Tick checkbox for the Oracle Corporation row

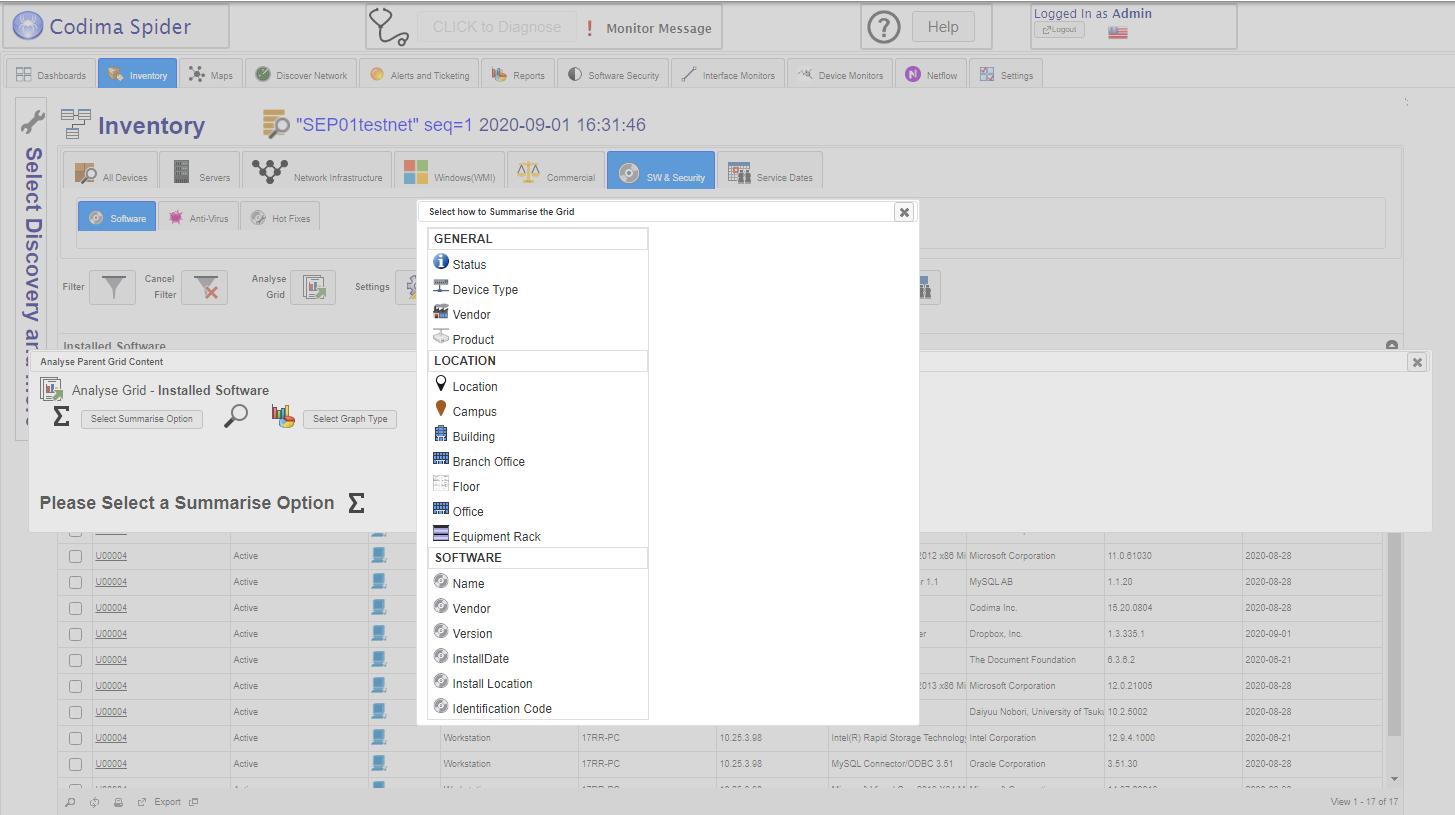point(75,764)
